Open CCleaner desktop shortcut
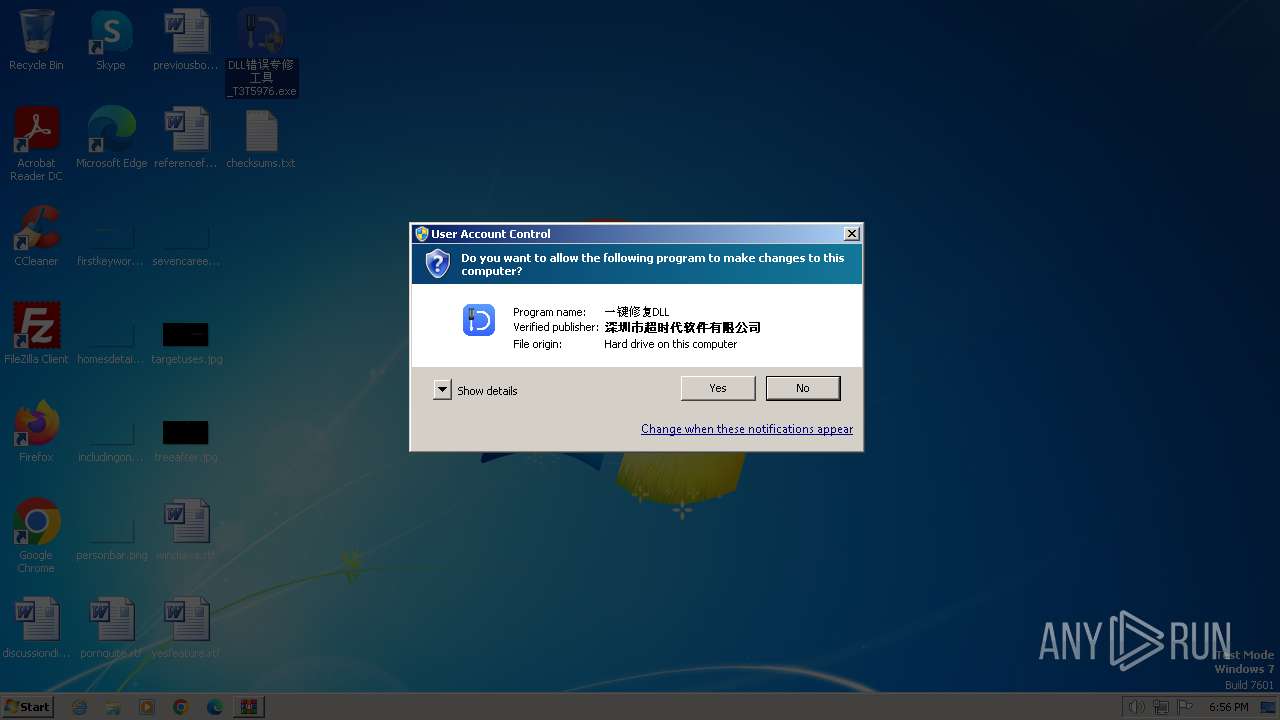 point(36,235)
